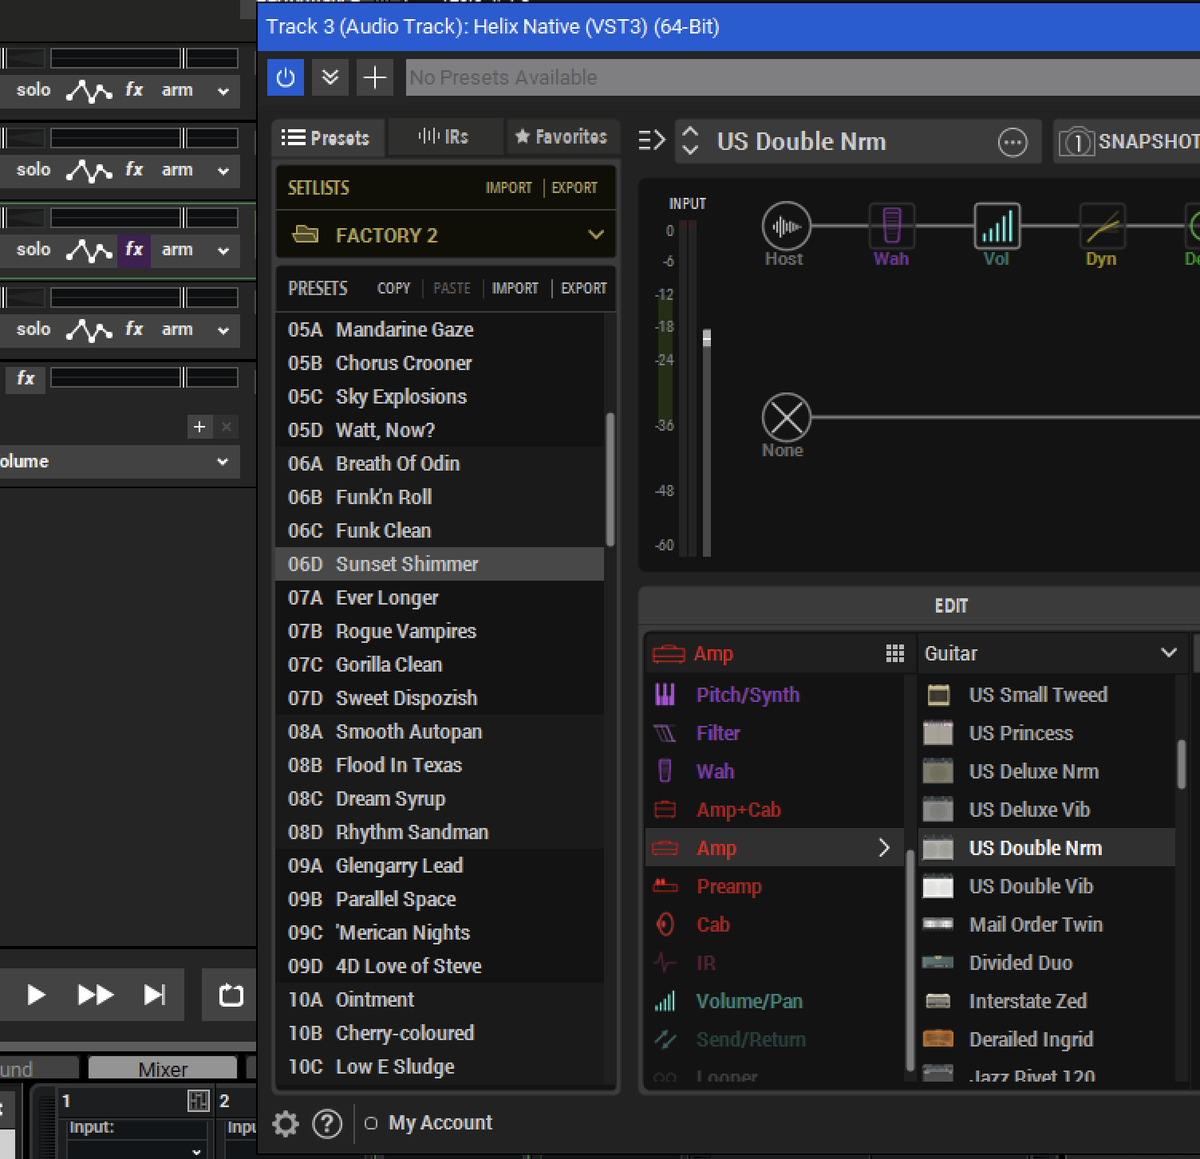Select US Small Tweed amp model
Screen dimensions: 1200x1159
1046,695
